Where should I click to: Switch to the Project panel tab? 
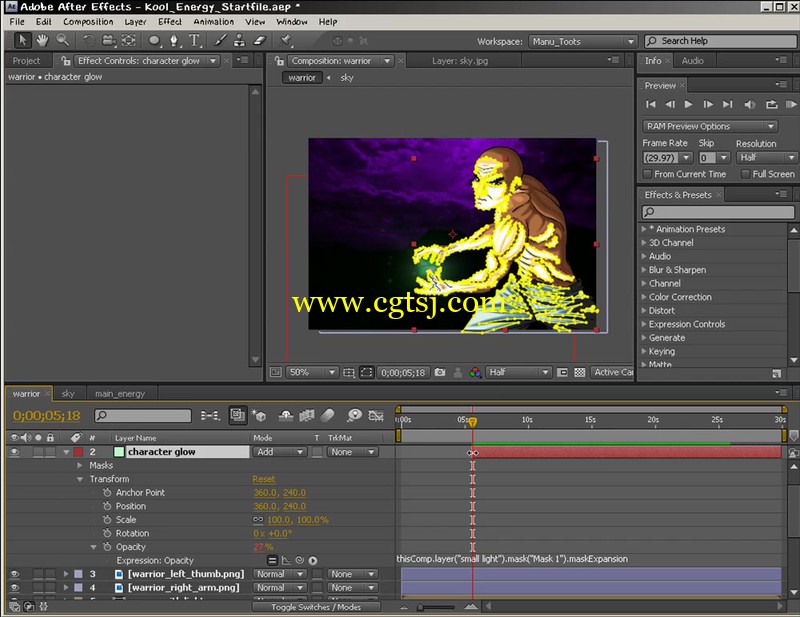click(26, 61)
